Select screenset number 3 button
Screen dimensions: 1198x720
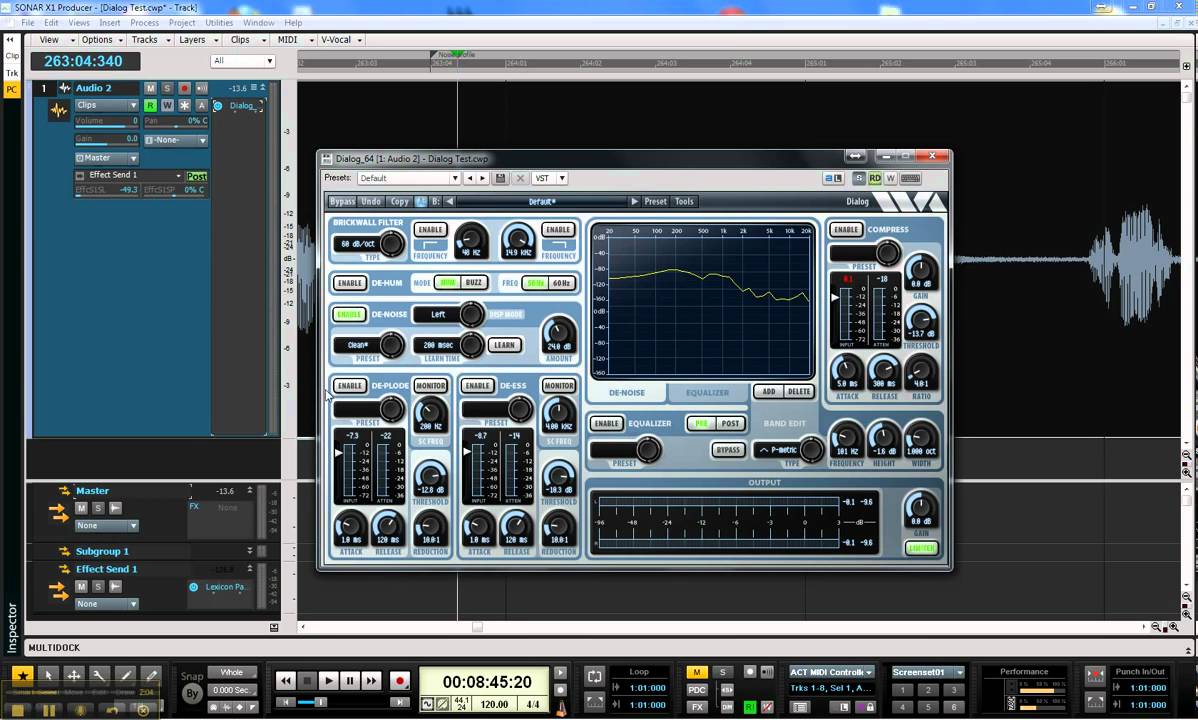tap(953, 689)
